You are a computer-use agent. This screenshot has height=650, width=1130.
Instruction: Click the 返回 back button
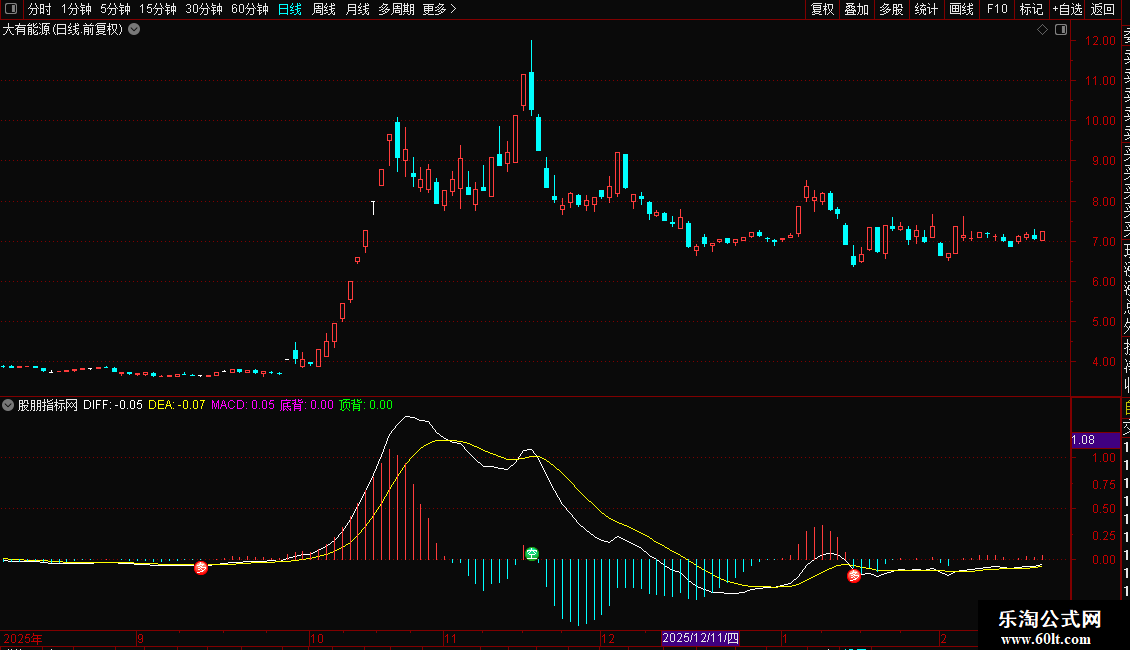[x=1103, y=9]
